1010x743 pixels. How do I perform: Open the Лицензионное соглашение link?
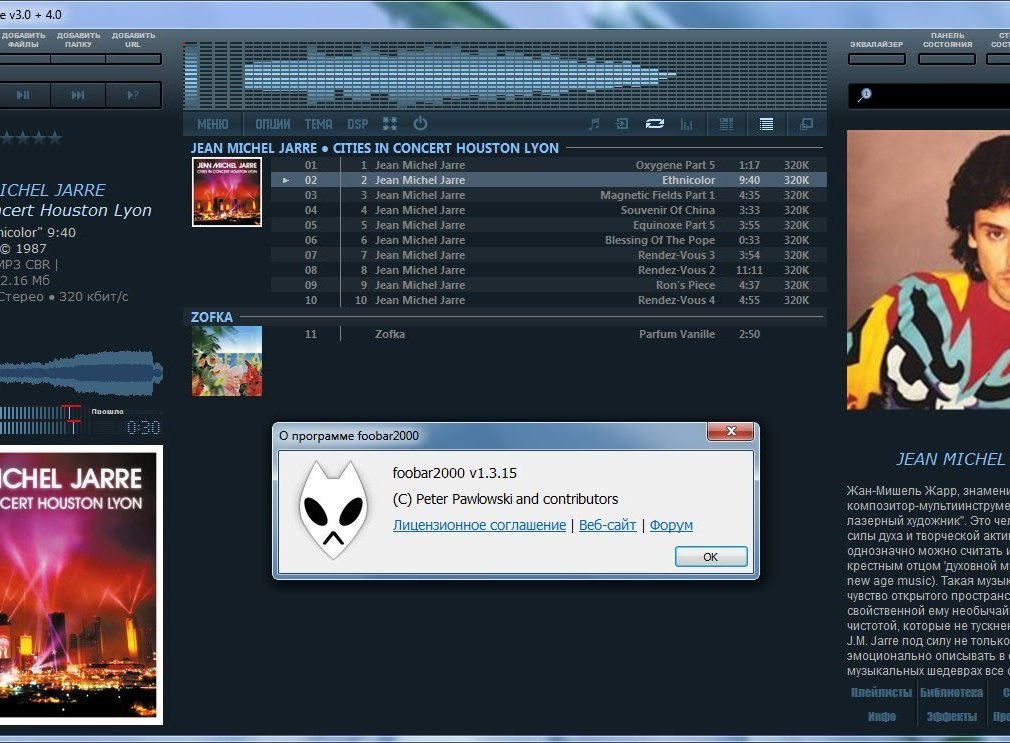click(479, 525)
